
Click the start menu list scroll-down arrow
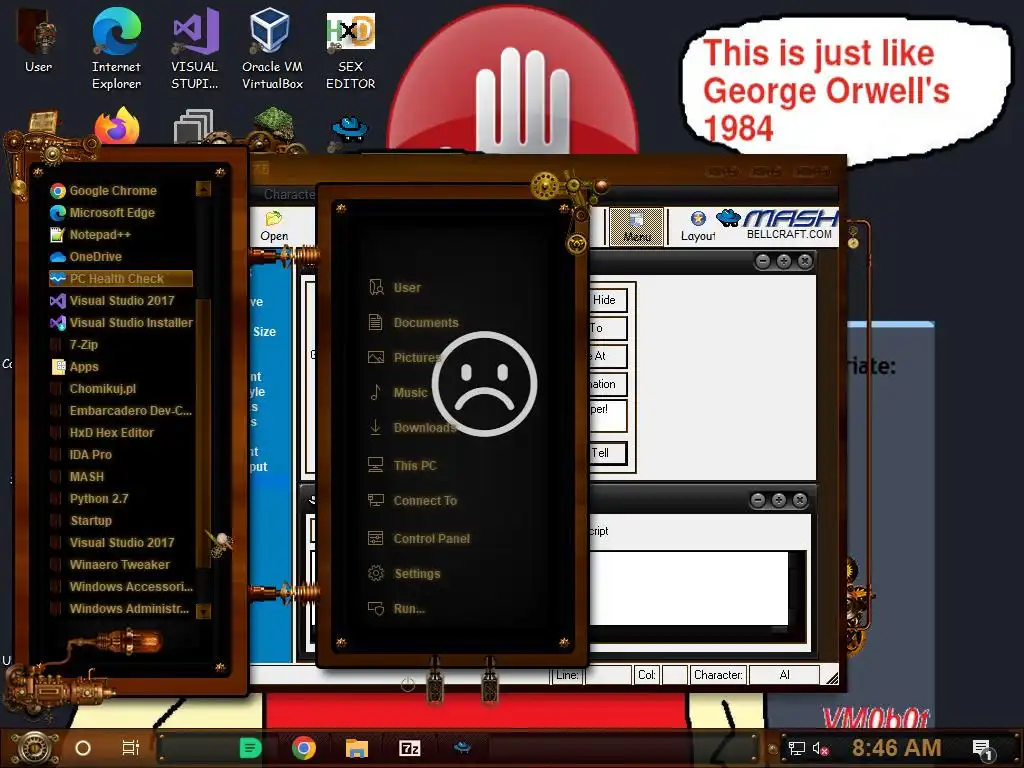[x=203, y=611]
